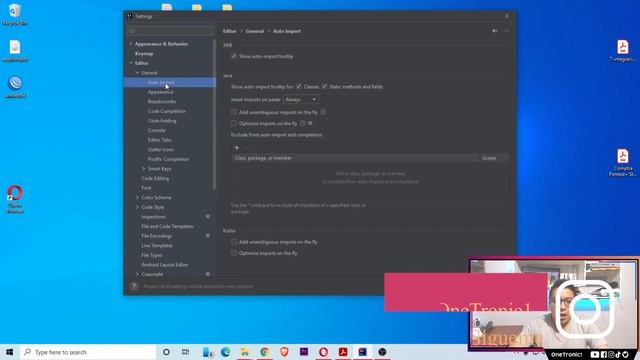Screen dimensions: 640x360
Task: Click the settings search input field
Action: (x=170, y=31)
